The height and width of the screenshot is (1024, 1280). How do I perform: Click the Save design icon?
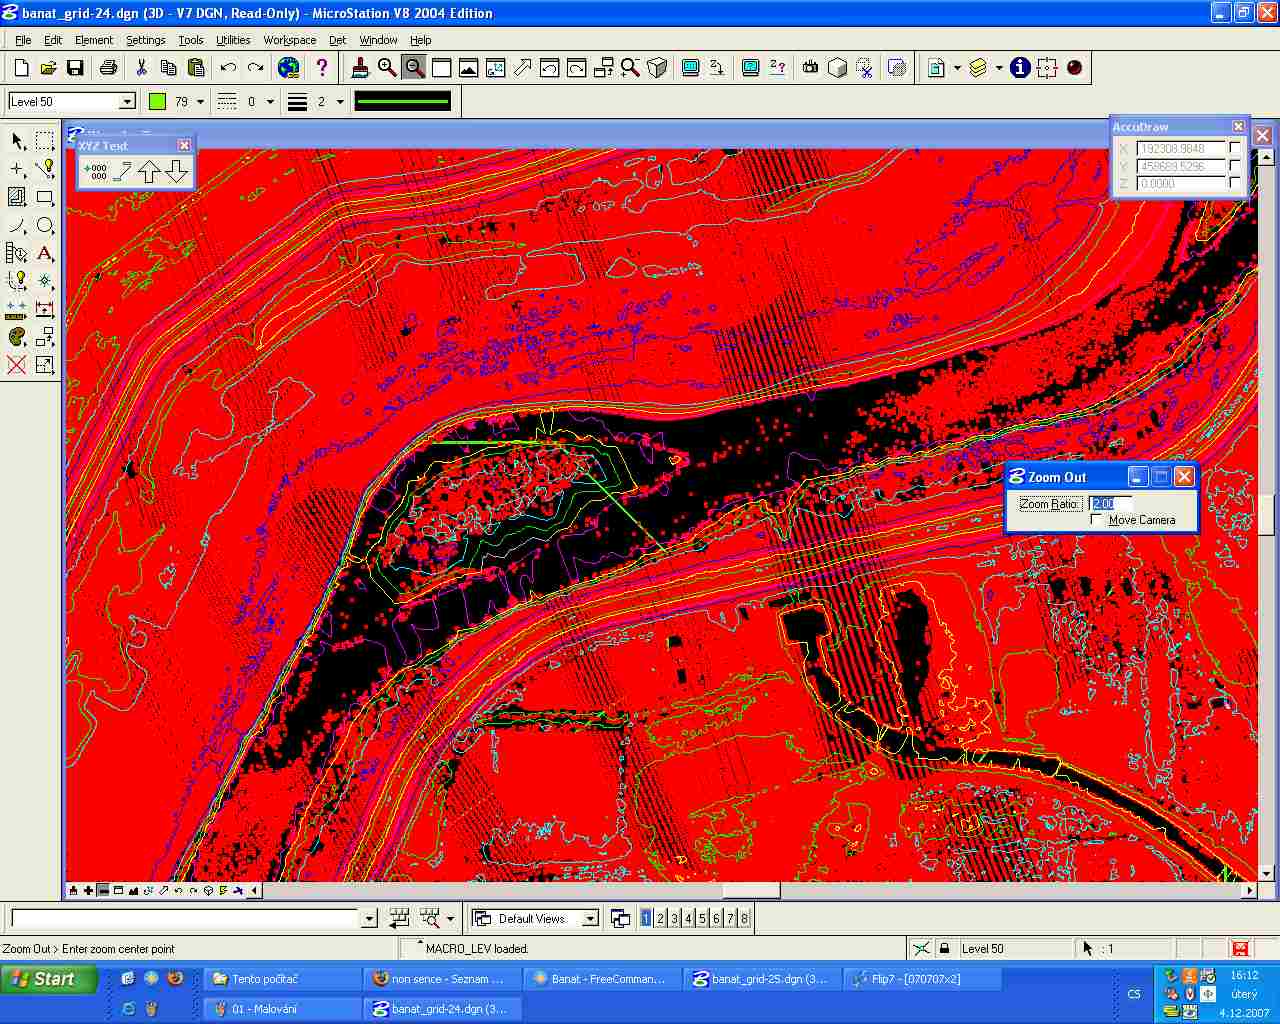(x=75, y=68)
